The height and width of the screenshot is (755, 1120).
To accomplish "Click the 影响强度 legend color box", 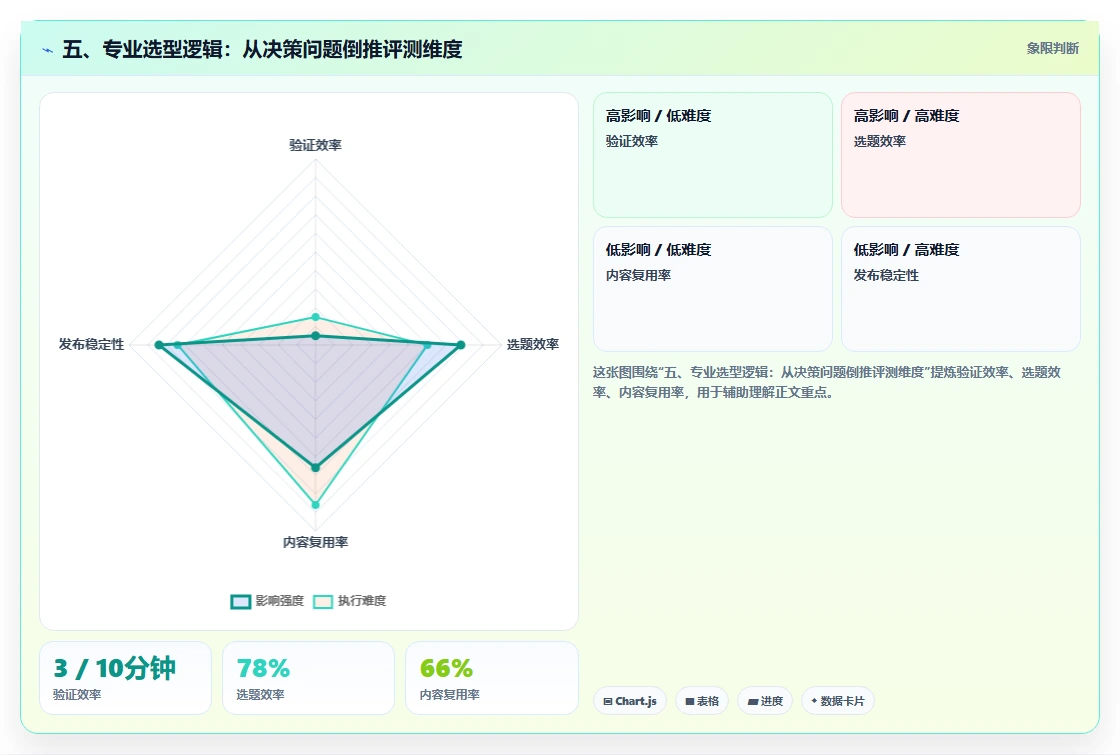I will coord(241,601).
